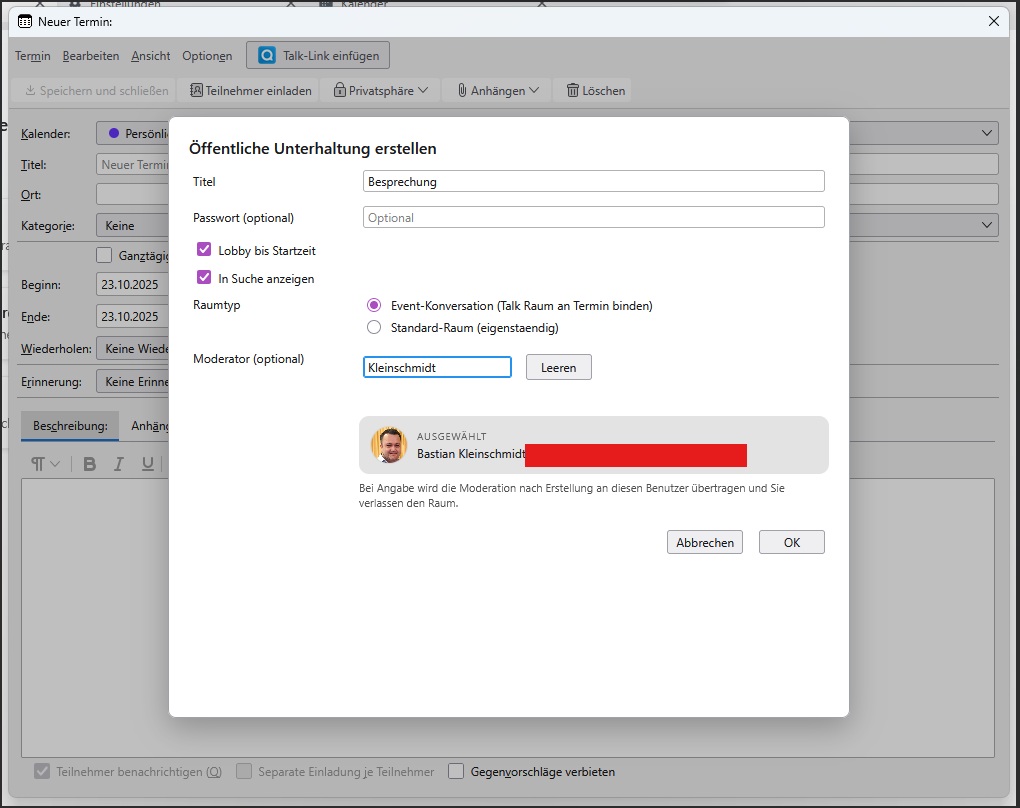Click into the Passwort (optional) field
This screenshot has height=808, width=1020.
593,217
